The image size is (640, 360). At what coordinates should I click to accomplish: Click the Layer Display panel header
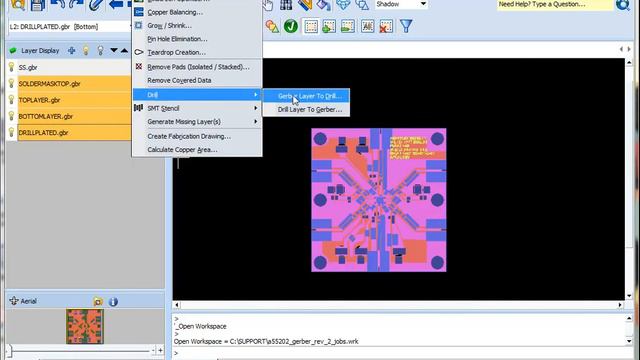[x=68, y=51]
